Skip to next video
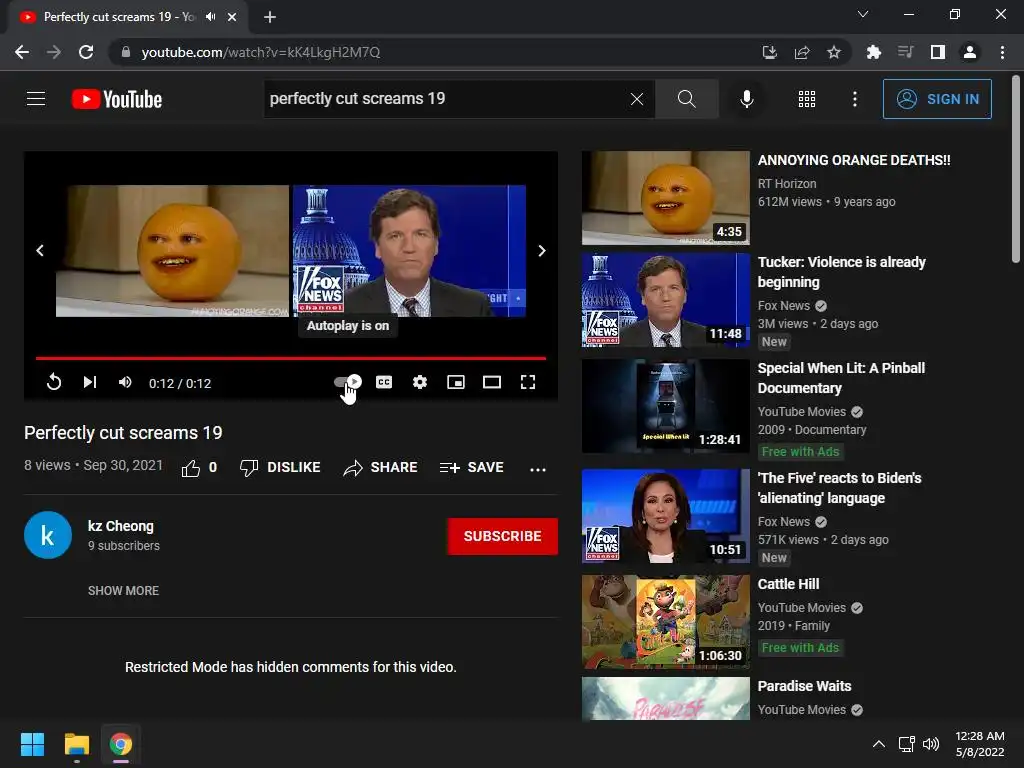1024x768 pixels. [89, 382]
